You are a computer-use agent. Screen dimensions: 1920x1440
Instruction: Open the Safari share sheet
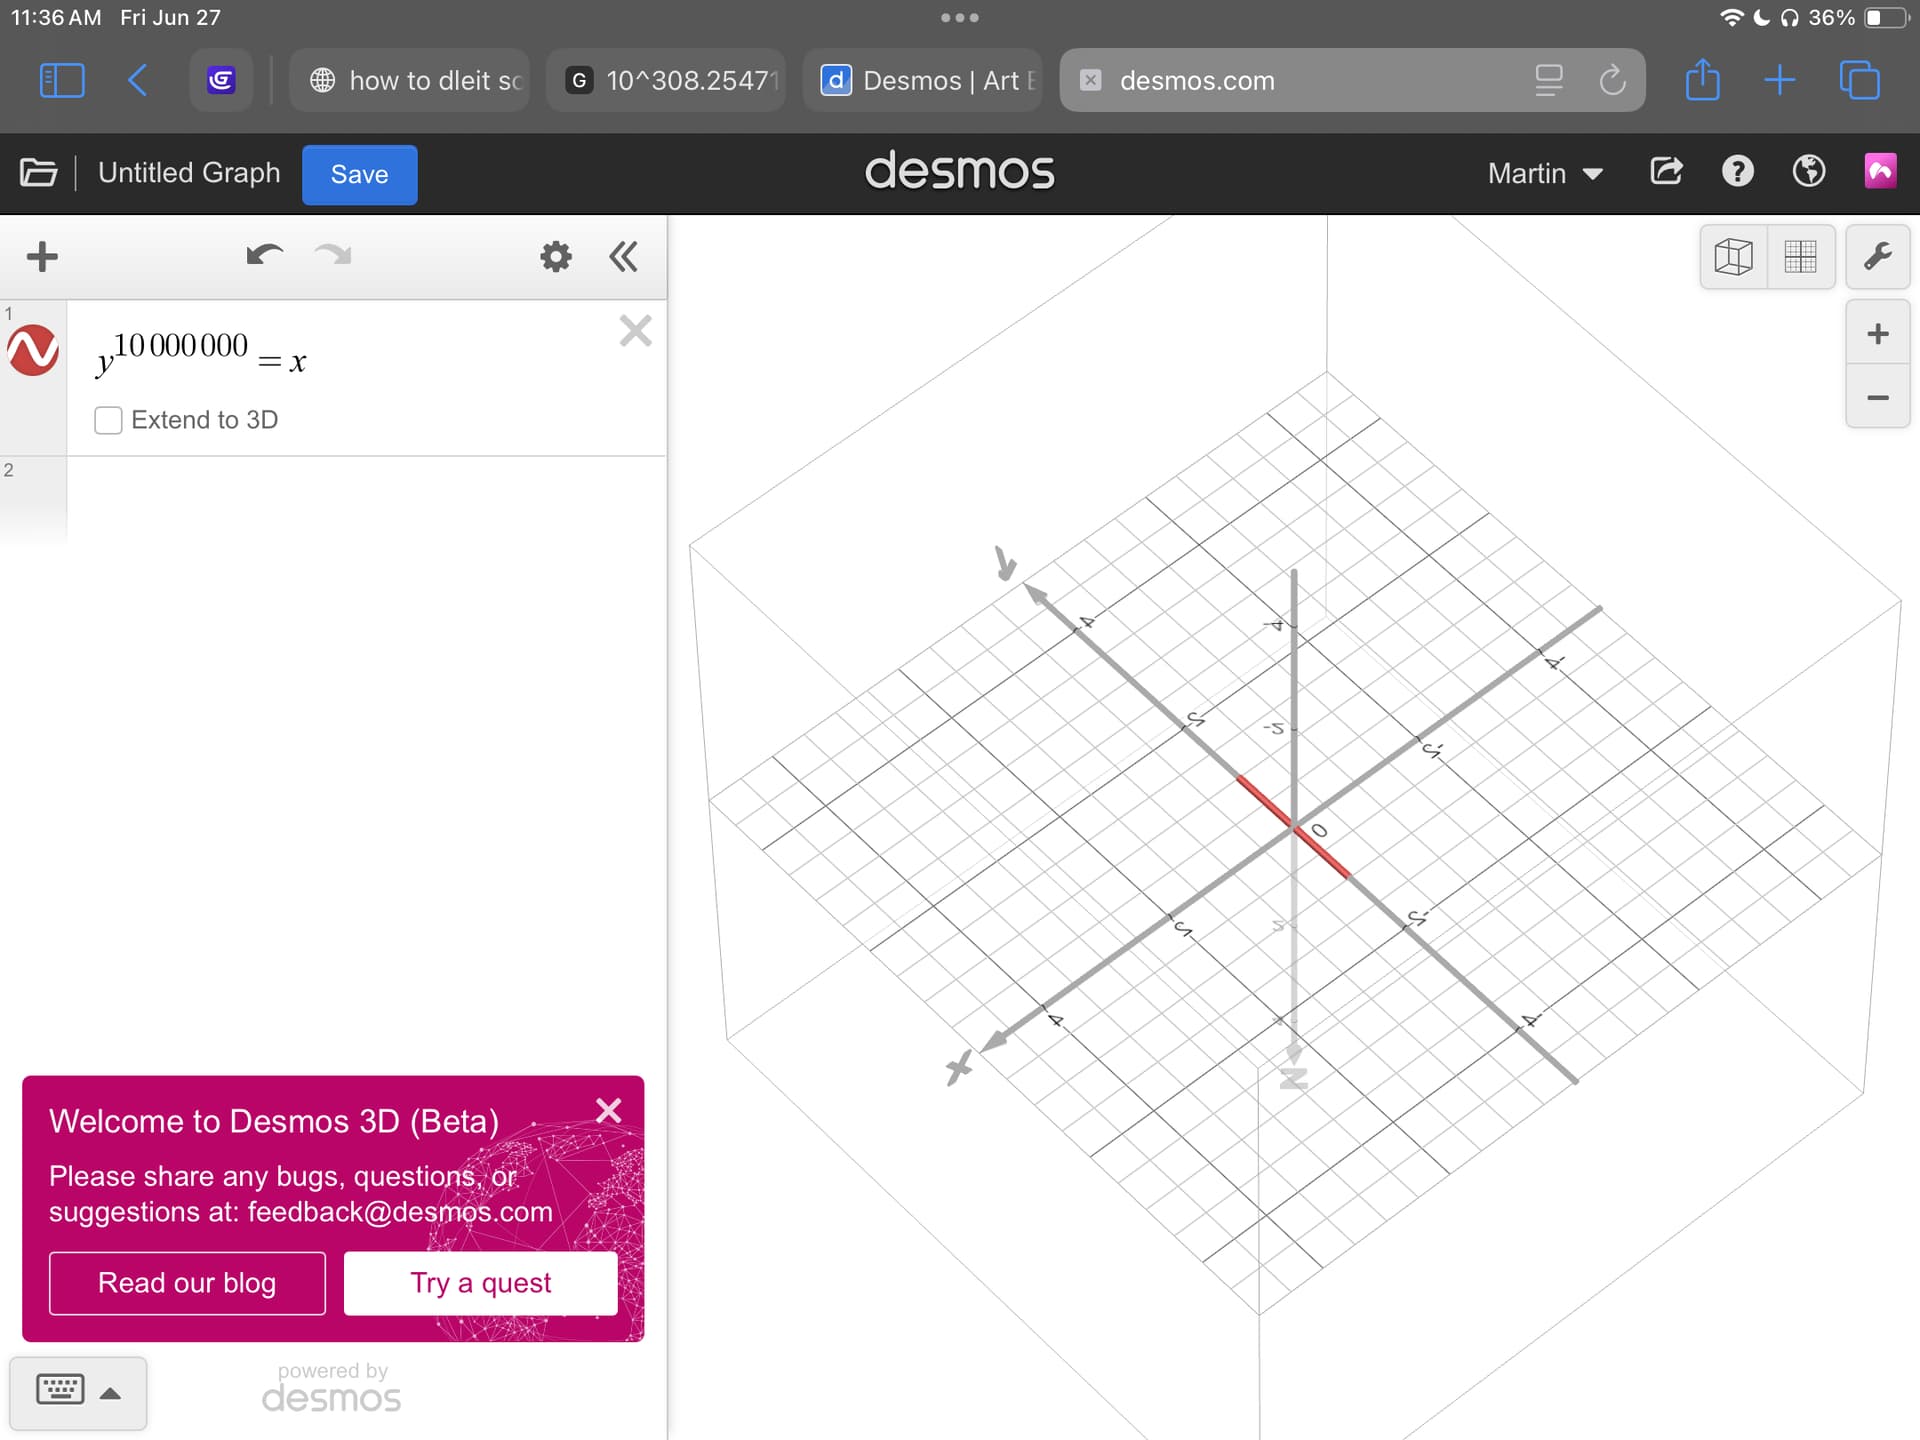(x=1703, y=80)
